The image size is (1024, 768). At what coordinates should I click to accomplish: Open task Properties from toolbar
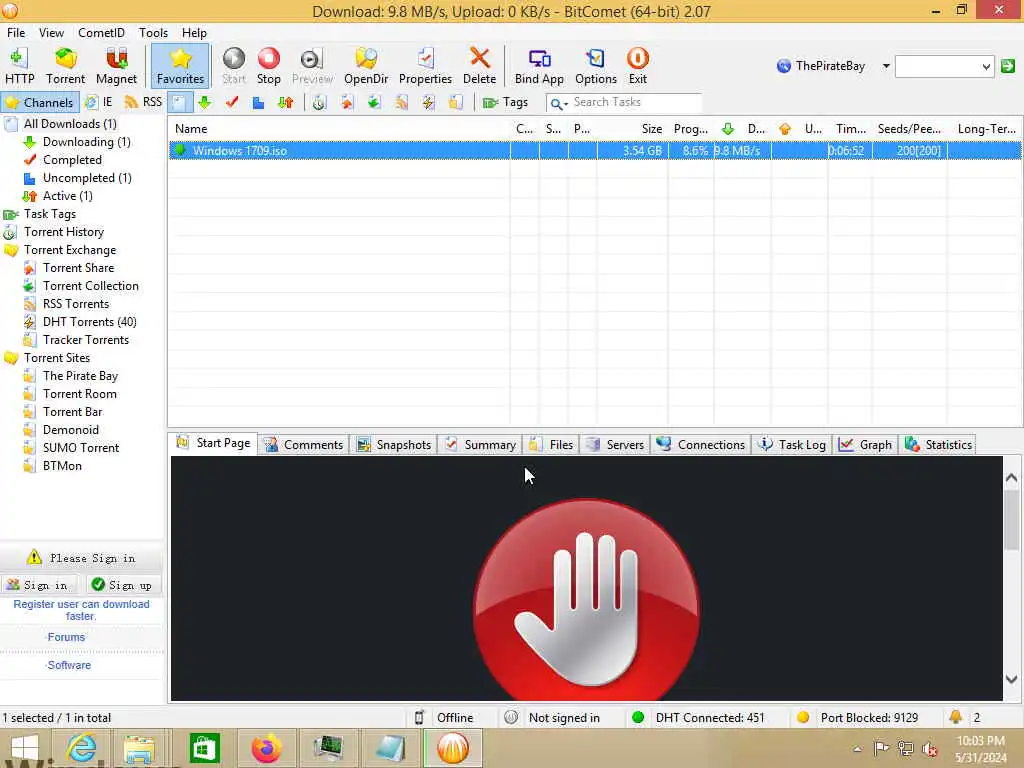click(x=425, y=66)
